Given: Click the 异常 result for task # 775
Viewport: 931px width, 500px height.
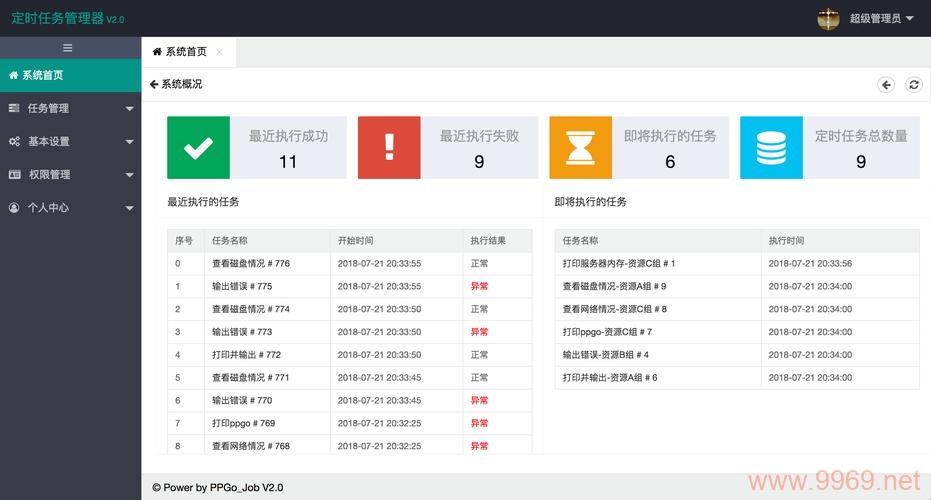Looking at the screenshot, I should (x=479, y=286).
